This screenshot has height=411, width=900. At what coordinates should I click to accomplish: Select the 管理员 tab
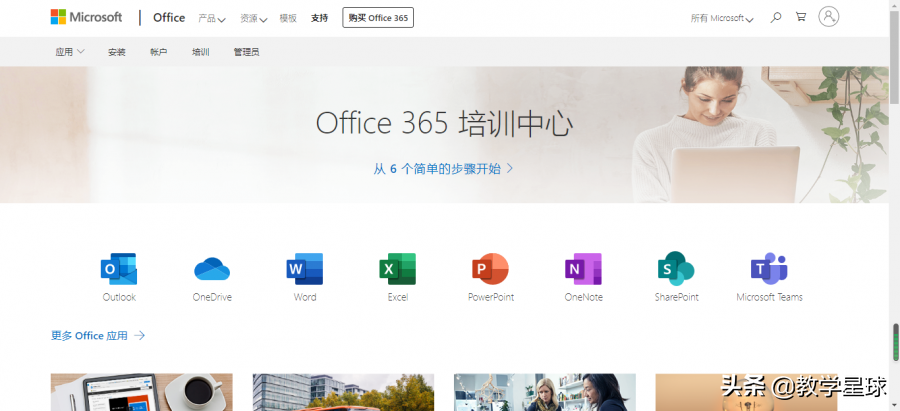246,52
